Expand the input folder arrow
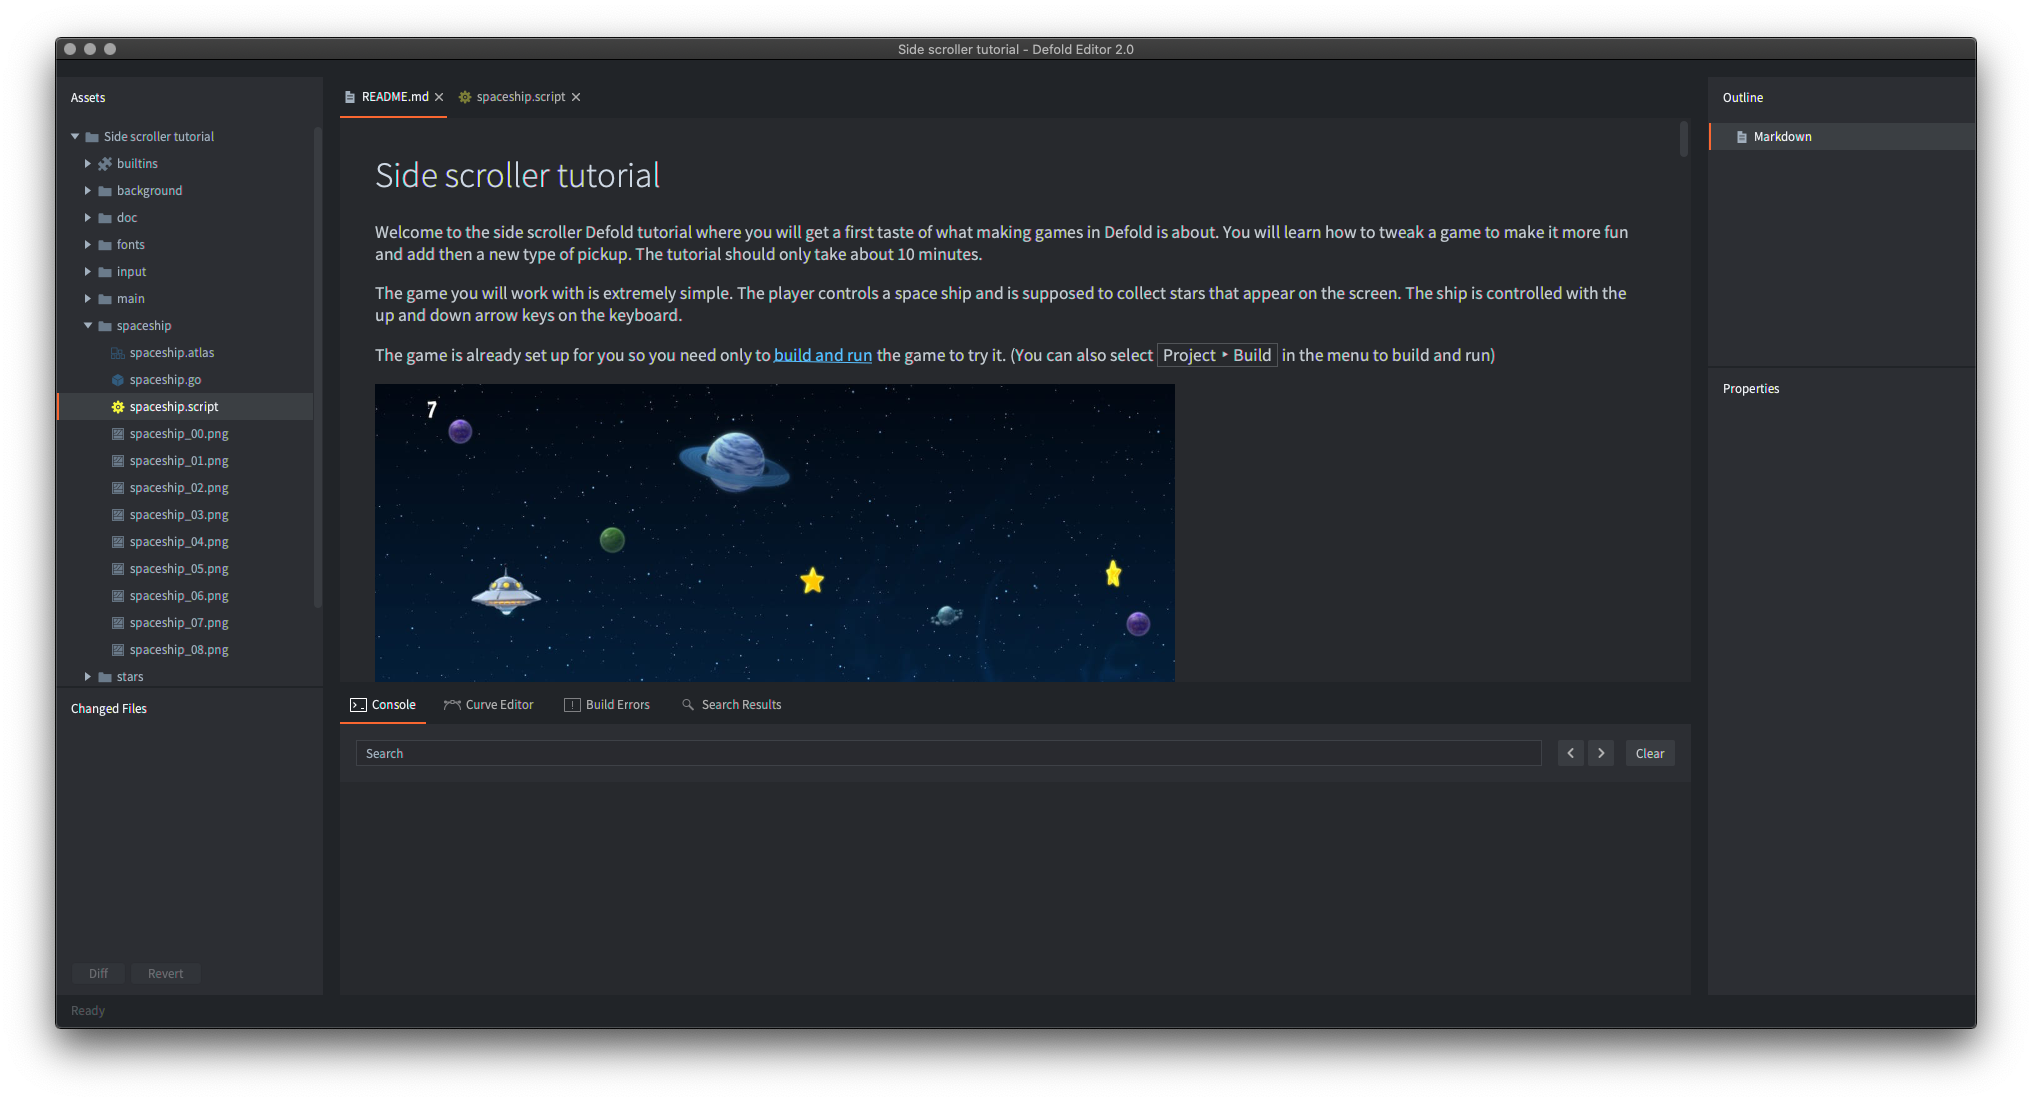This screenshot has width=2032, height=1102. click(88, 272)
